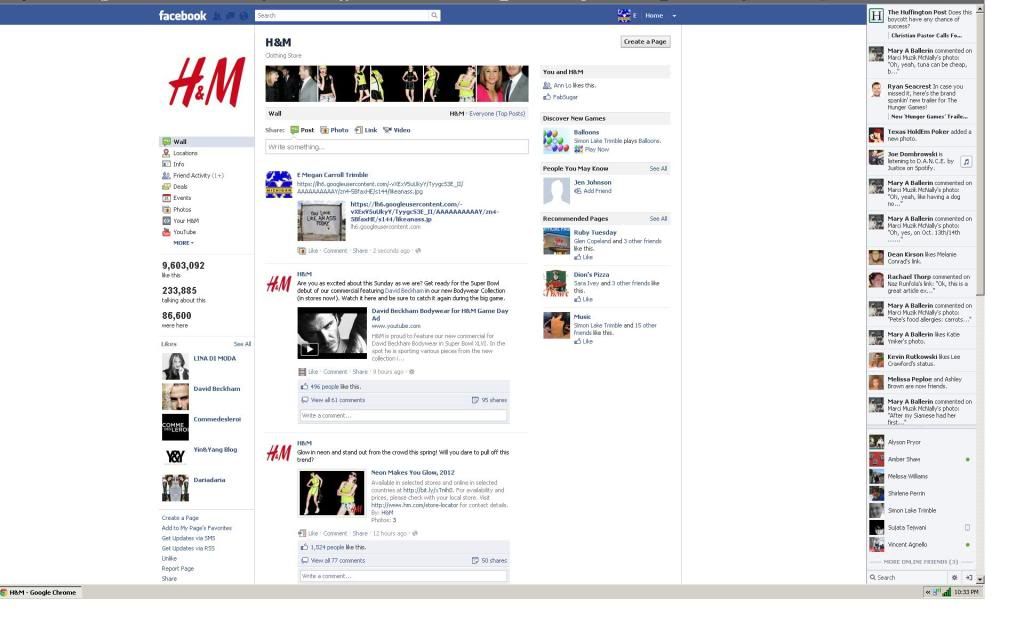Click the search magnifier button
The width and height of the screenshot is (1024, 640).
click(434, 15)
